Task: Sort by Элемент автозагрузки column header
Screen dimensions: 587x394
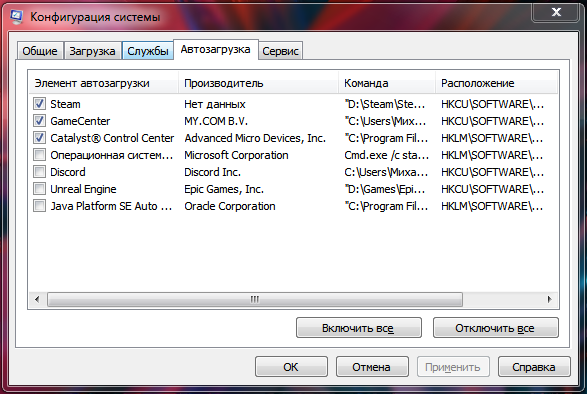Action: click(104, 83)
